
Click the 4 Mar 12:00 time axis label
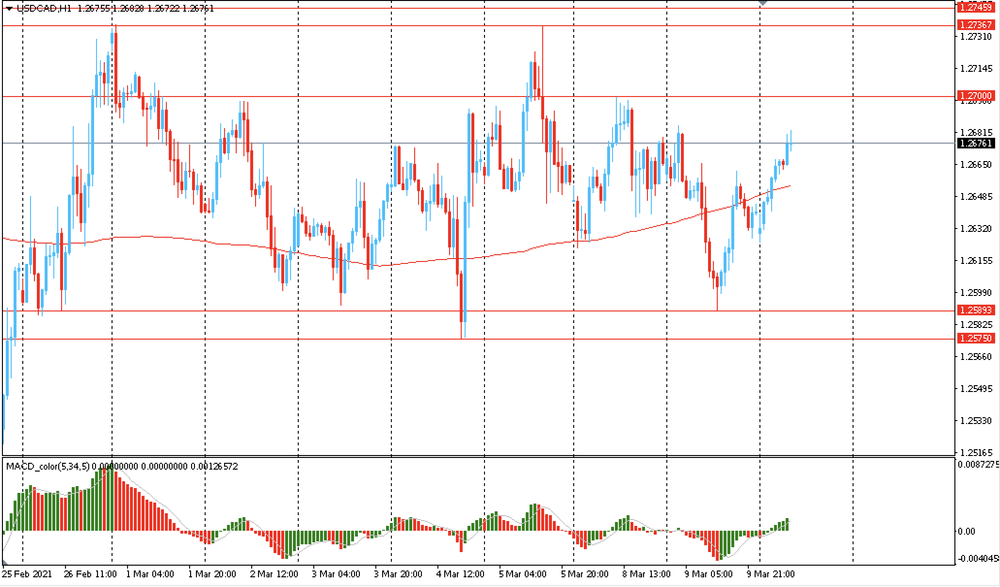click(x=458, y=575)
